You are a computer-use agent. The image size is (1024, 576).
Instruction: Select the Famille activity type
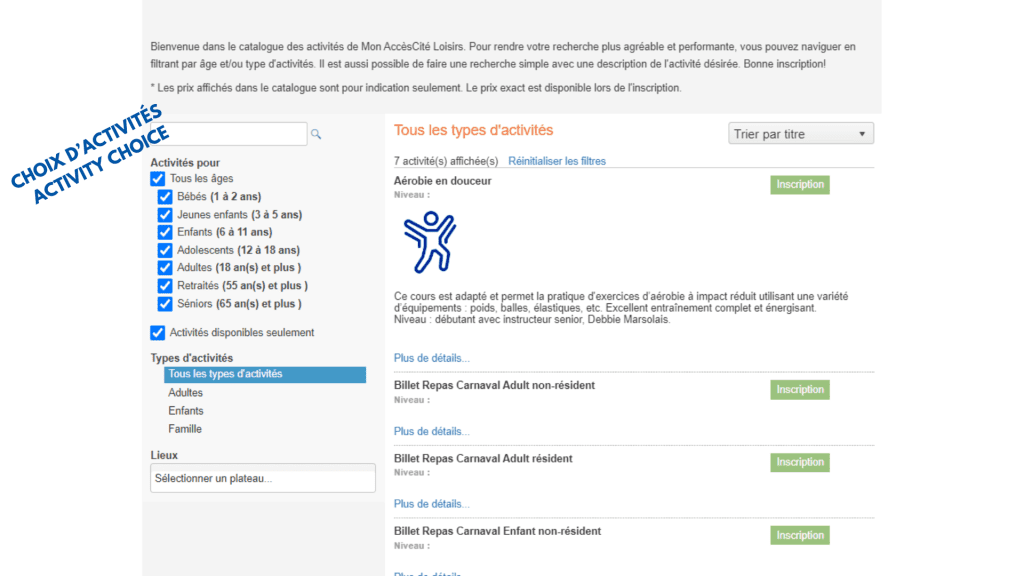[x=185, y=429]
